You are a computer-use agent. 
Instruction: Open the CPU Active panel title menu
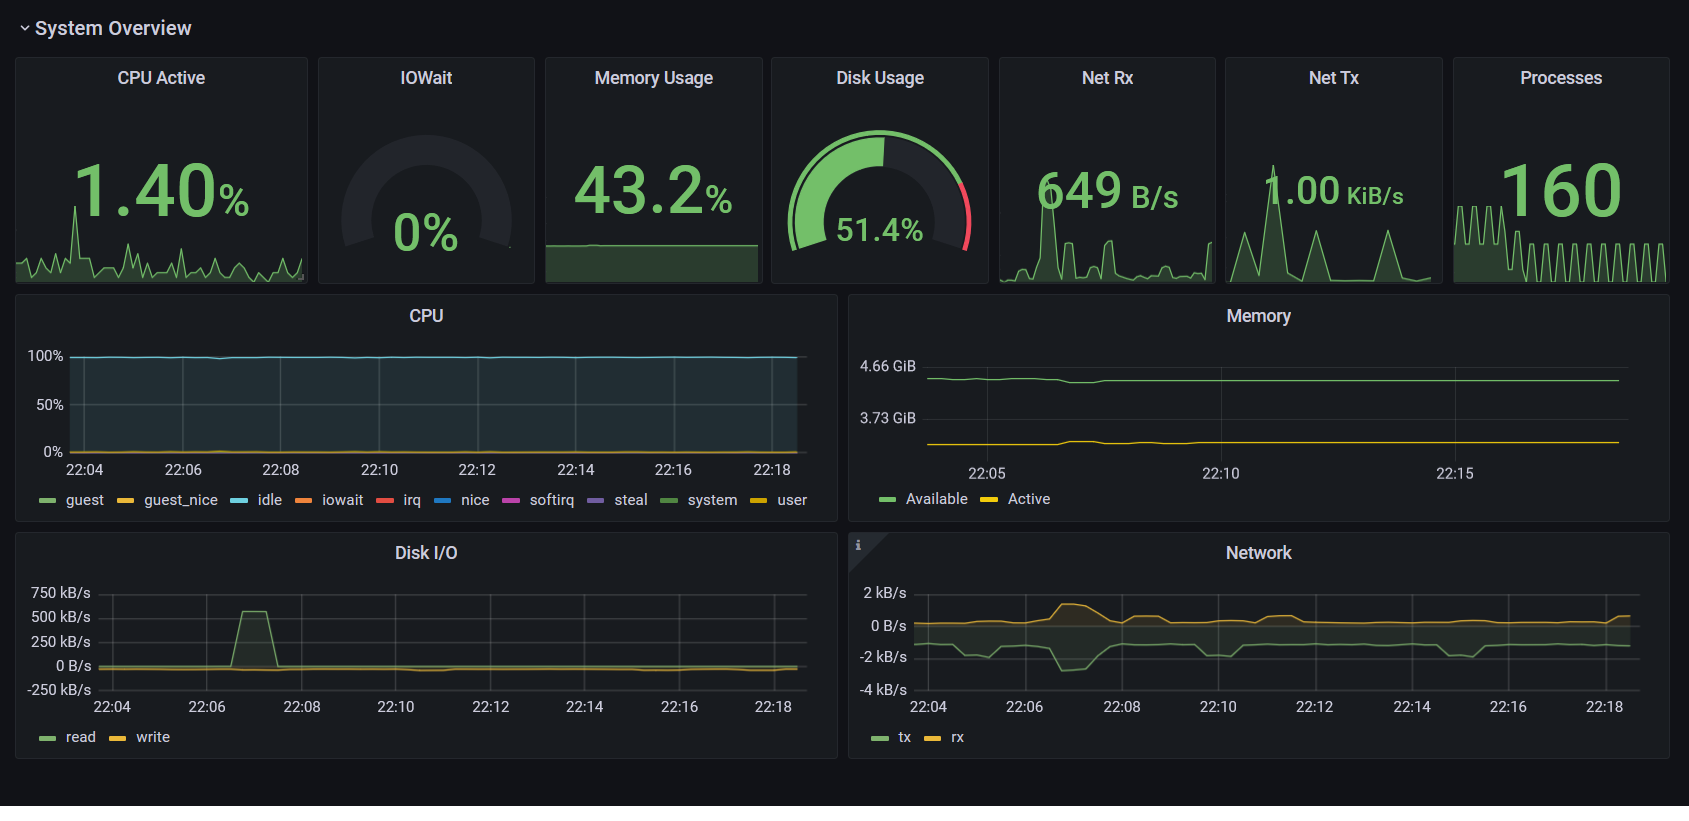pos(161,78)
